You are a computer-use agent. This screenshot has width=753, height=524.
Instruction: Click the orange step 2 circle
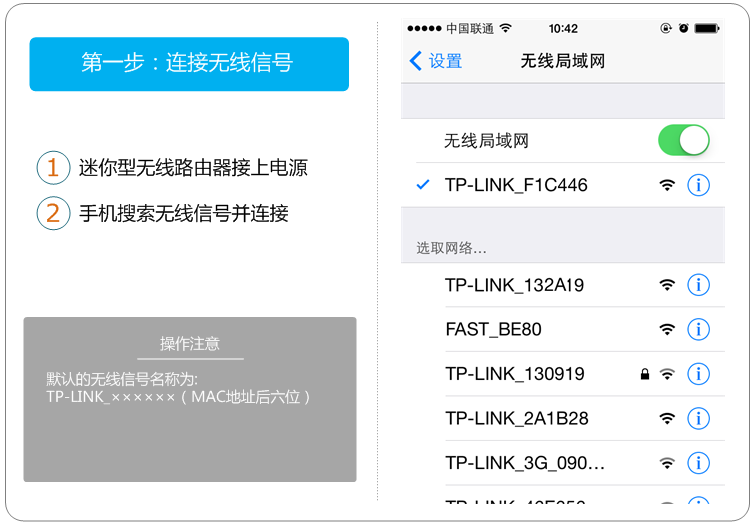(x=53, y=213)
